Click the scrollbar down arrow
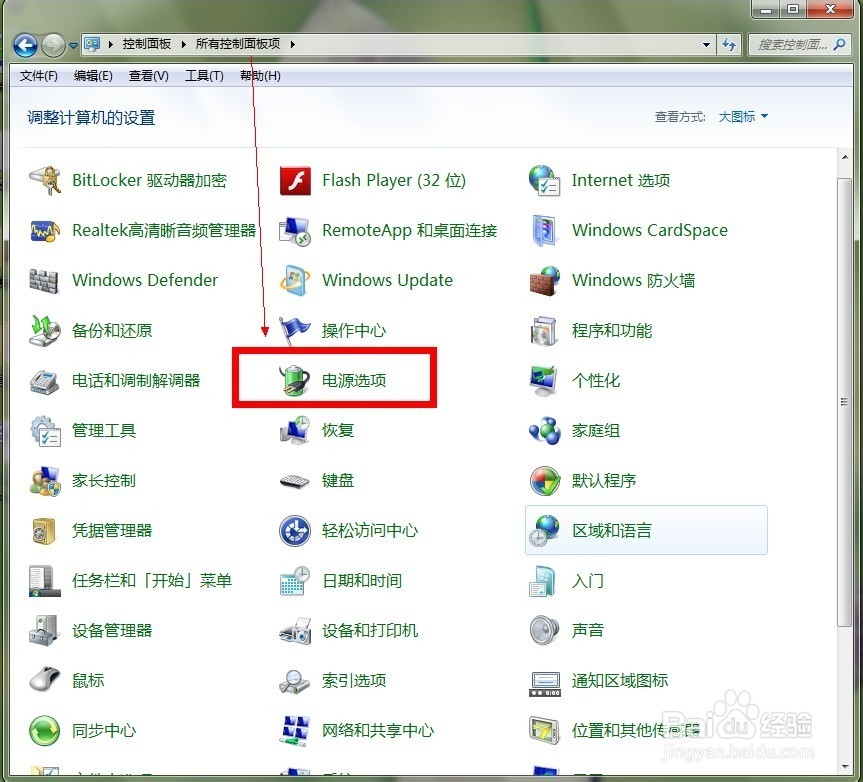This screenshot has height=782, width=863. pos(845,766)
